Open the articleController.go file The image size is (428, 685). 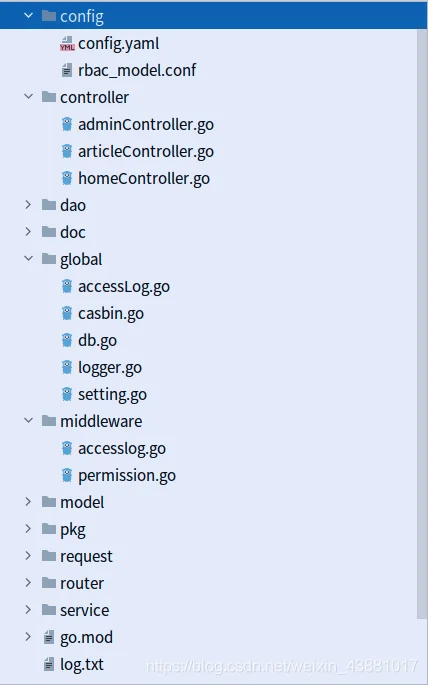coord(146,152)
